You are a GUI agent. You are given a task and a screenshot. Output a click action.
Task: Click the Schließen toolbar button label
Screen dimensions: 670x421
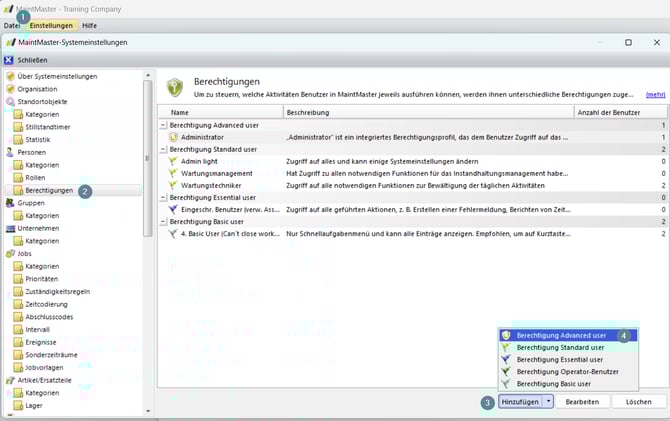click(32, 60)
